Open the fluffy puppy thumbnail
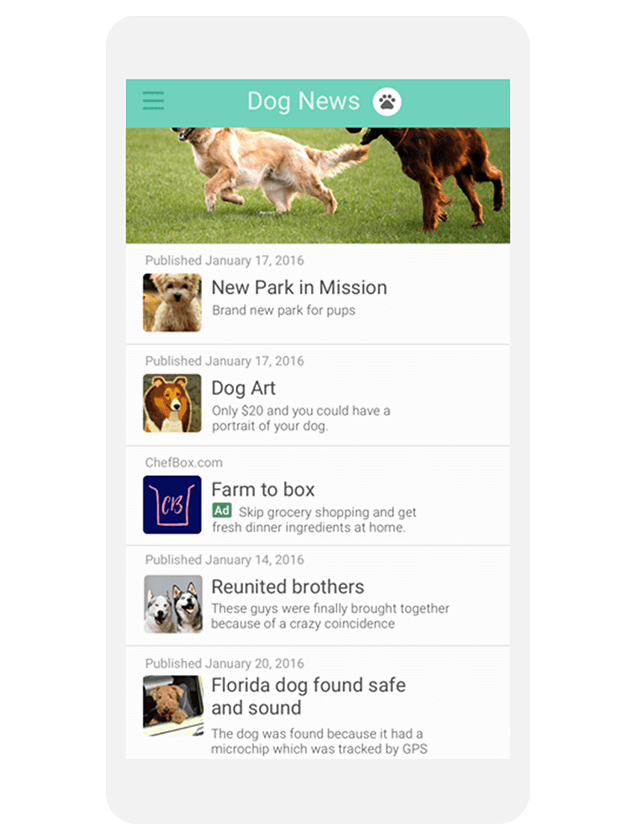The height and width of the screenshot is (840, 636). coord(172,303)
